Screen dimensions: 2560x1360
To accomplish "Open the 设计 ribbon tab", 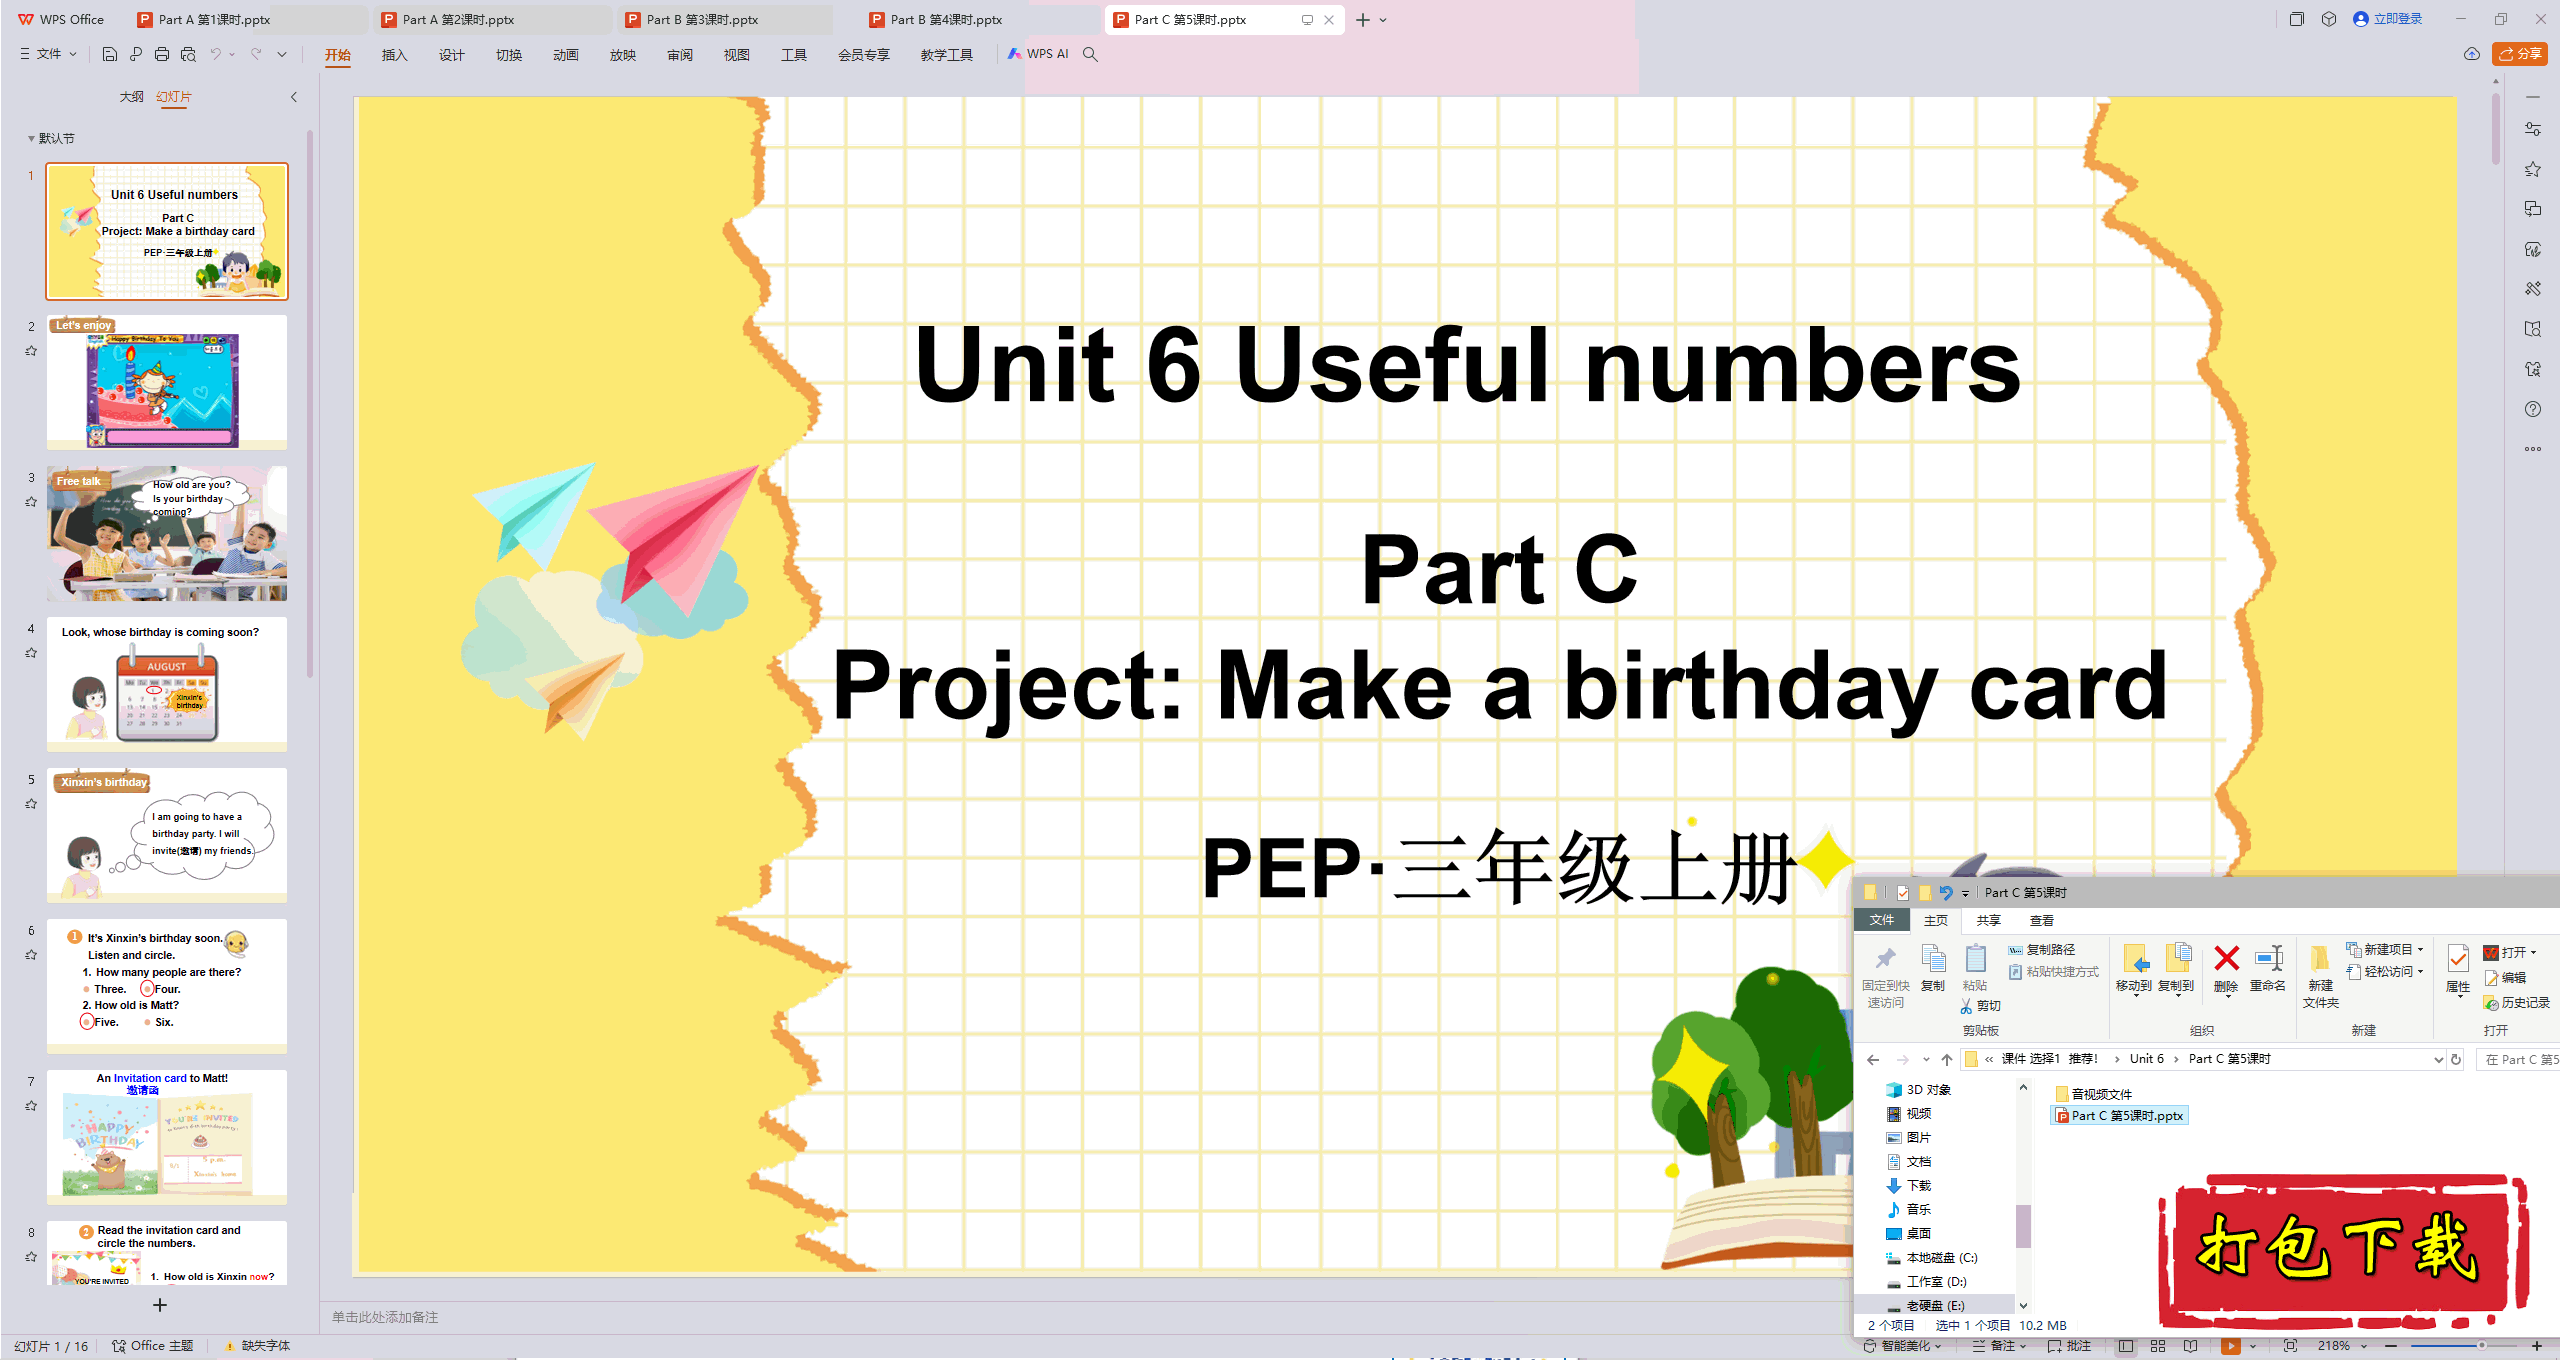I will [451, 55].
